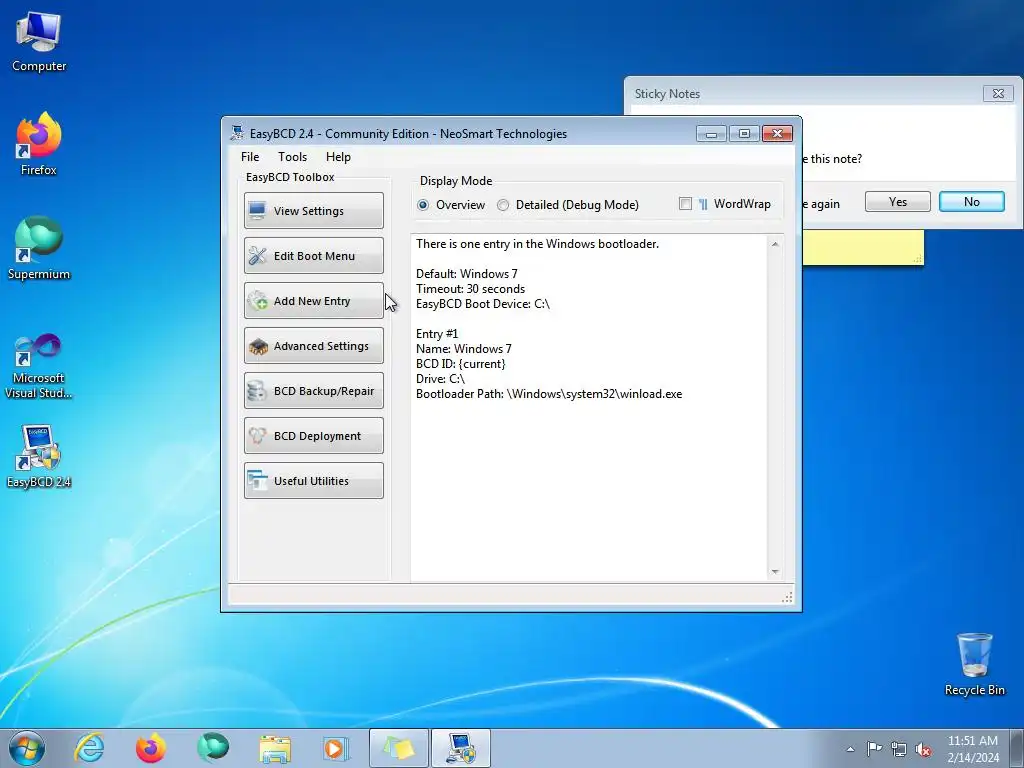
Task: Open the clock showing 11:51 AM
Action: (x=972, y=748)
